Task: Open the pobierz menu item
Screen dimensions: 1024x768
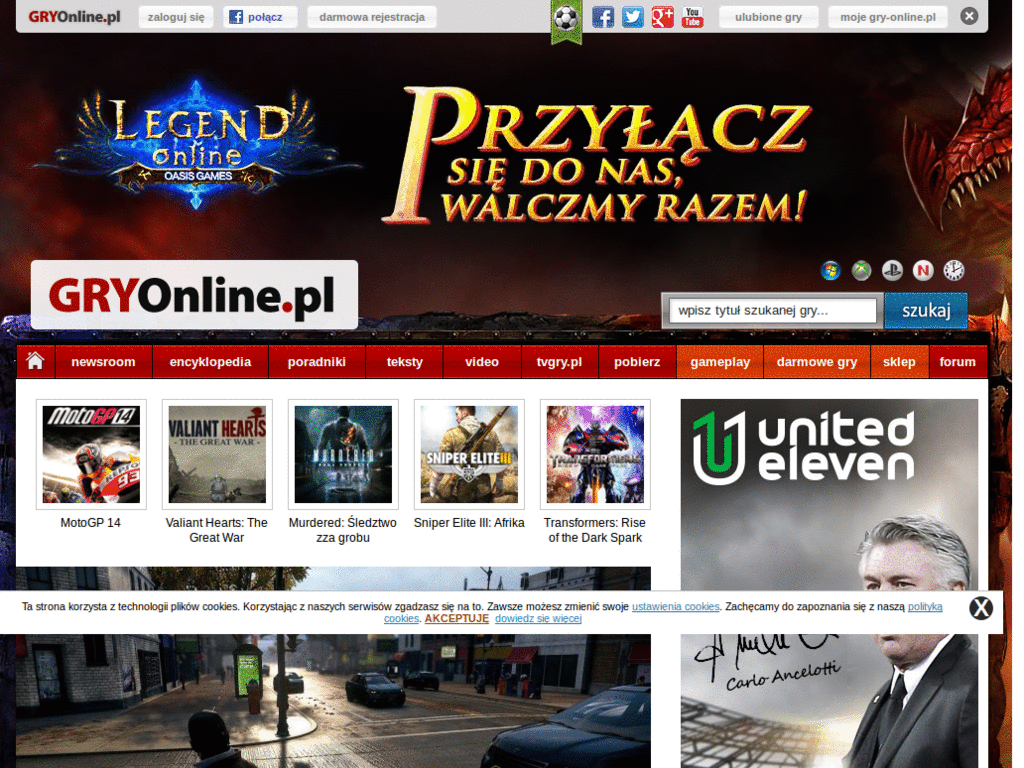Action: [x=637, y=362]
